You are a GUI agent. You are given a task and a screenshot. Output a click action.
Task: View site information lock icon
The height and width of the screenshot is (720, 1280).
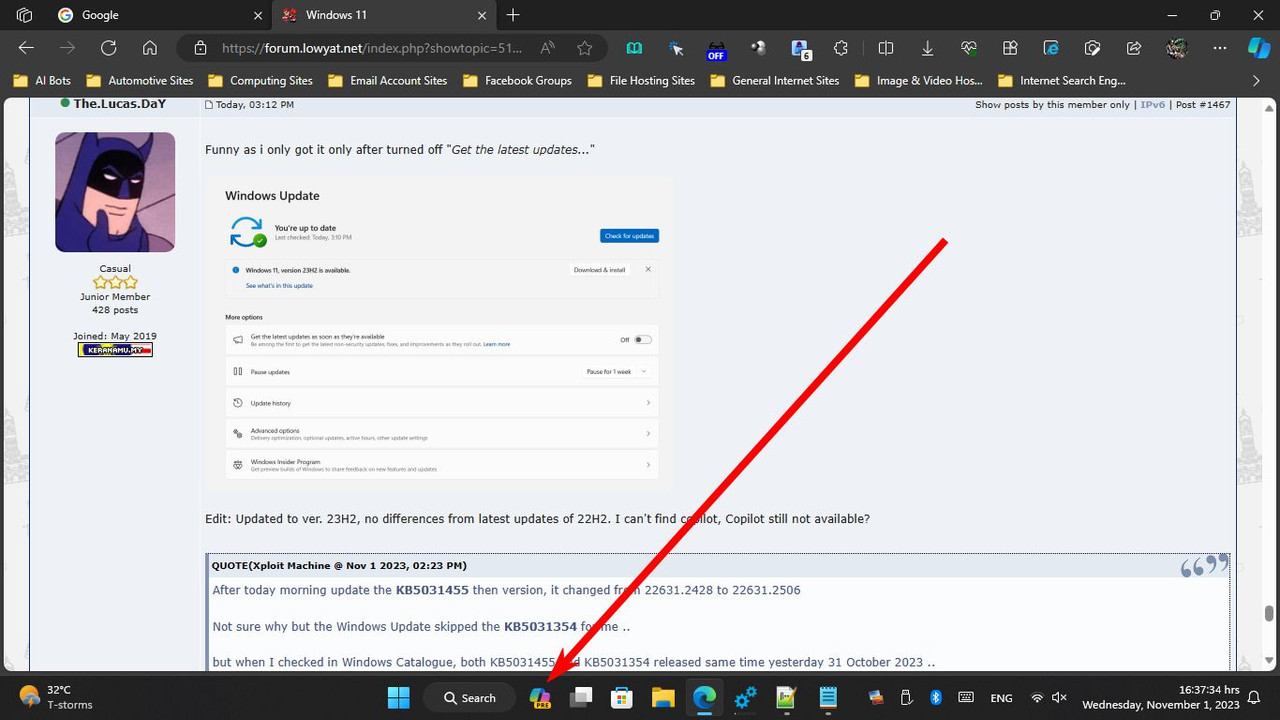tap(200, 48)
